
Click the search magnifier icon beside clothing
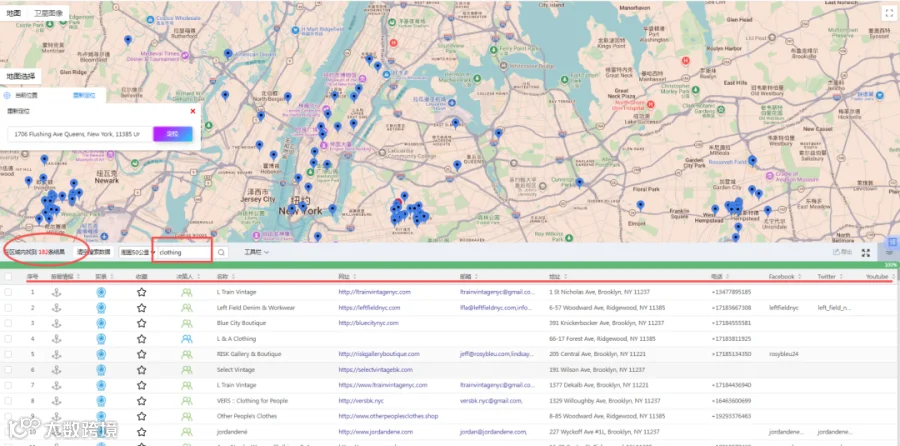point(221,253)
